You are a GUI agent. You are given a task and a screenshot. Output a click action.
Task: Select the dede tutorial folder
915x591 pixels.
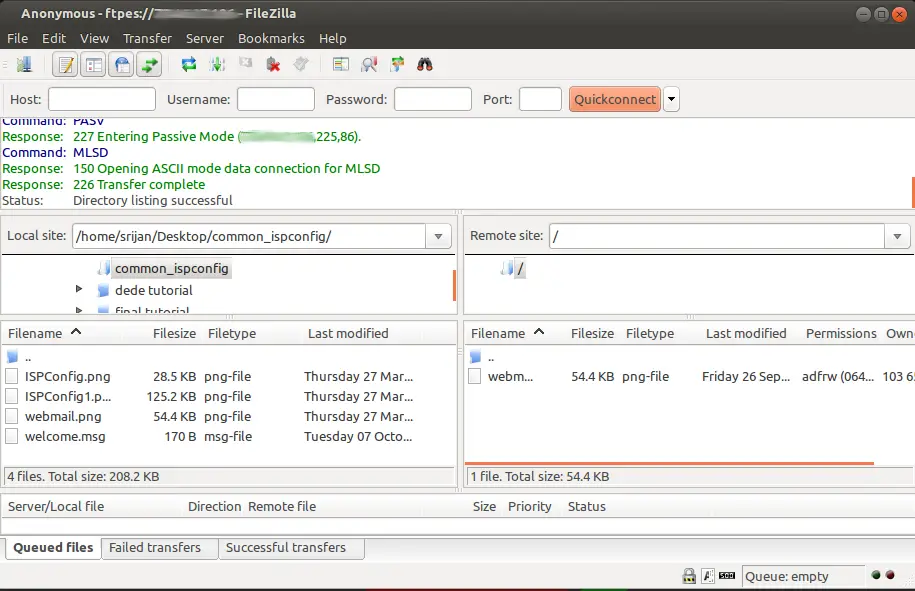pos(153,291)
